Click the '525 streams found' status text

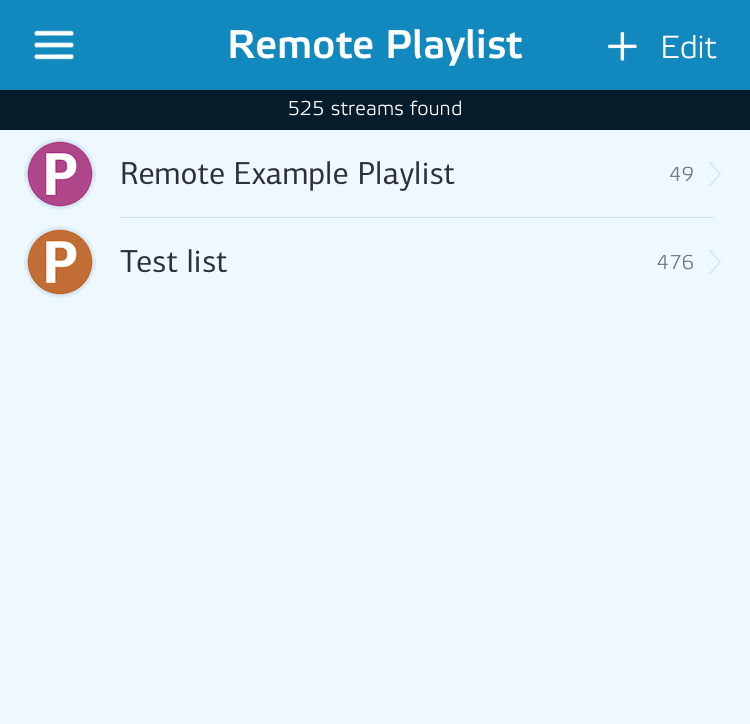375,109
